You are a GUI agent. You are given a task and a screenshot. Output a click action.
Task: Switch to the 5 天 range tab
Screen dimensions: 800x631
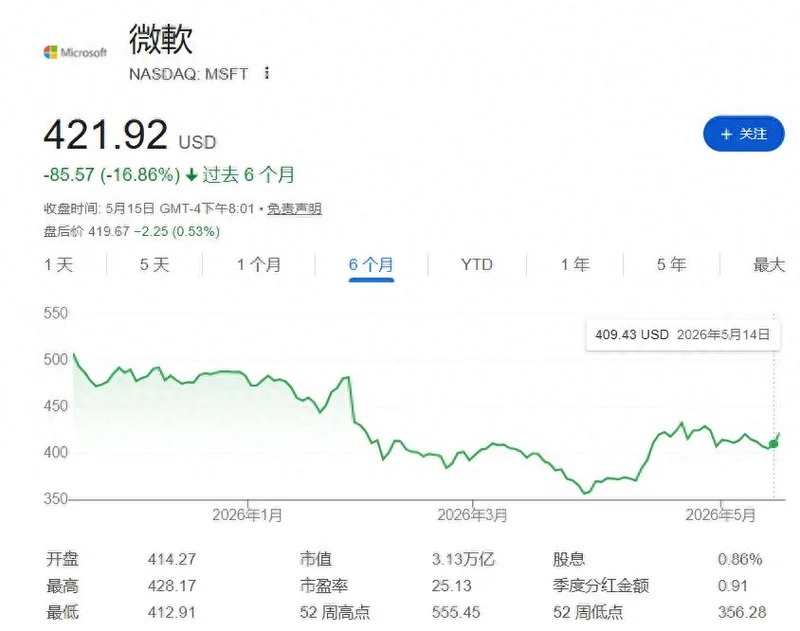[x=154, y=265]
